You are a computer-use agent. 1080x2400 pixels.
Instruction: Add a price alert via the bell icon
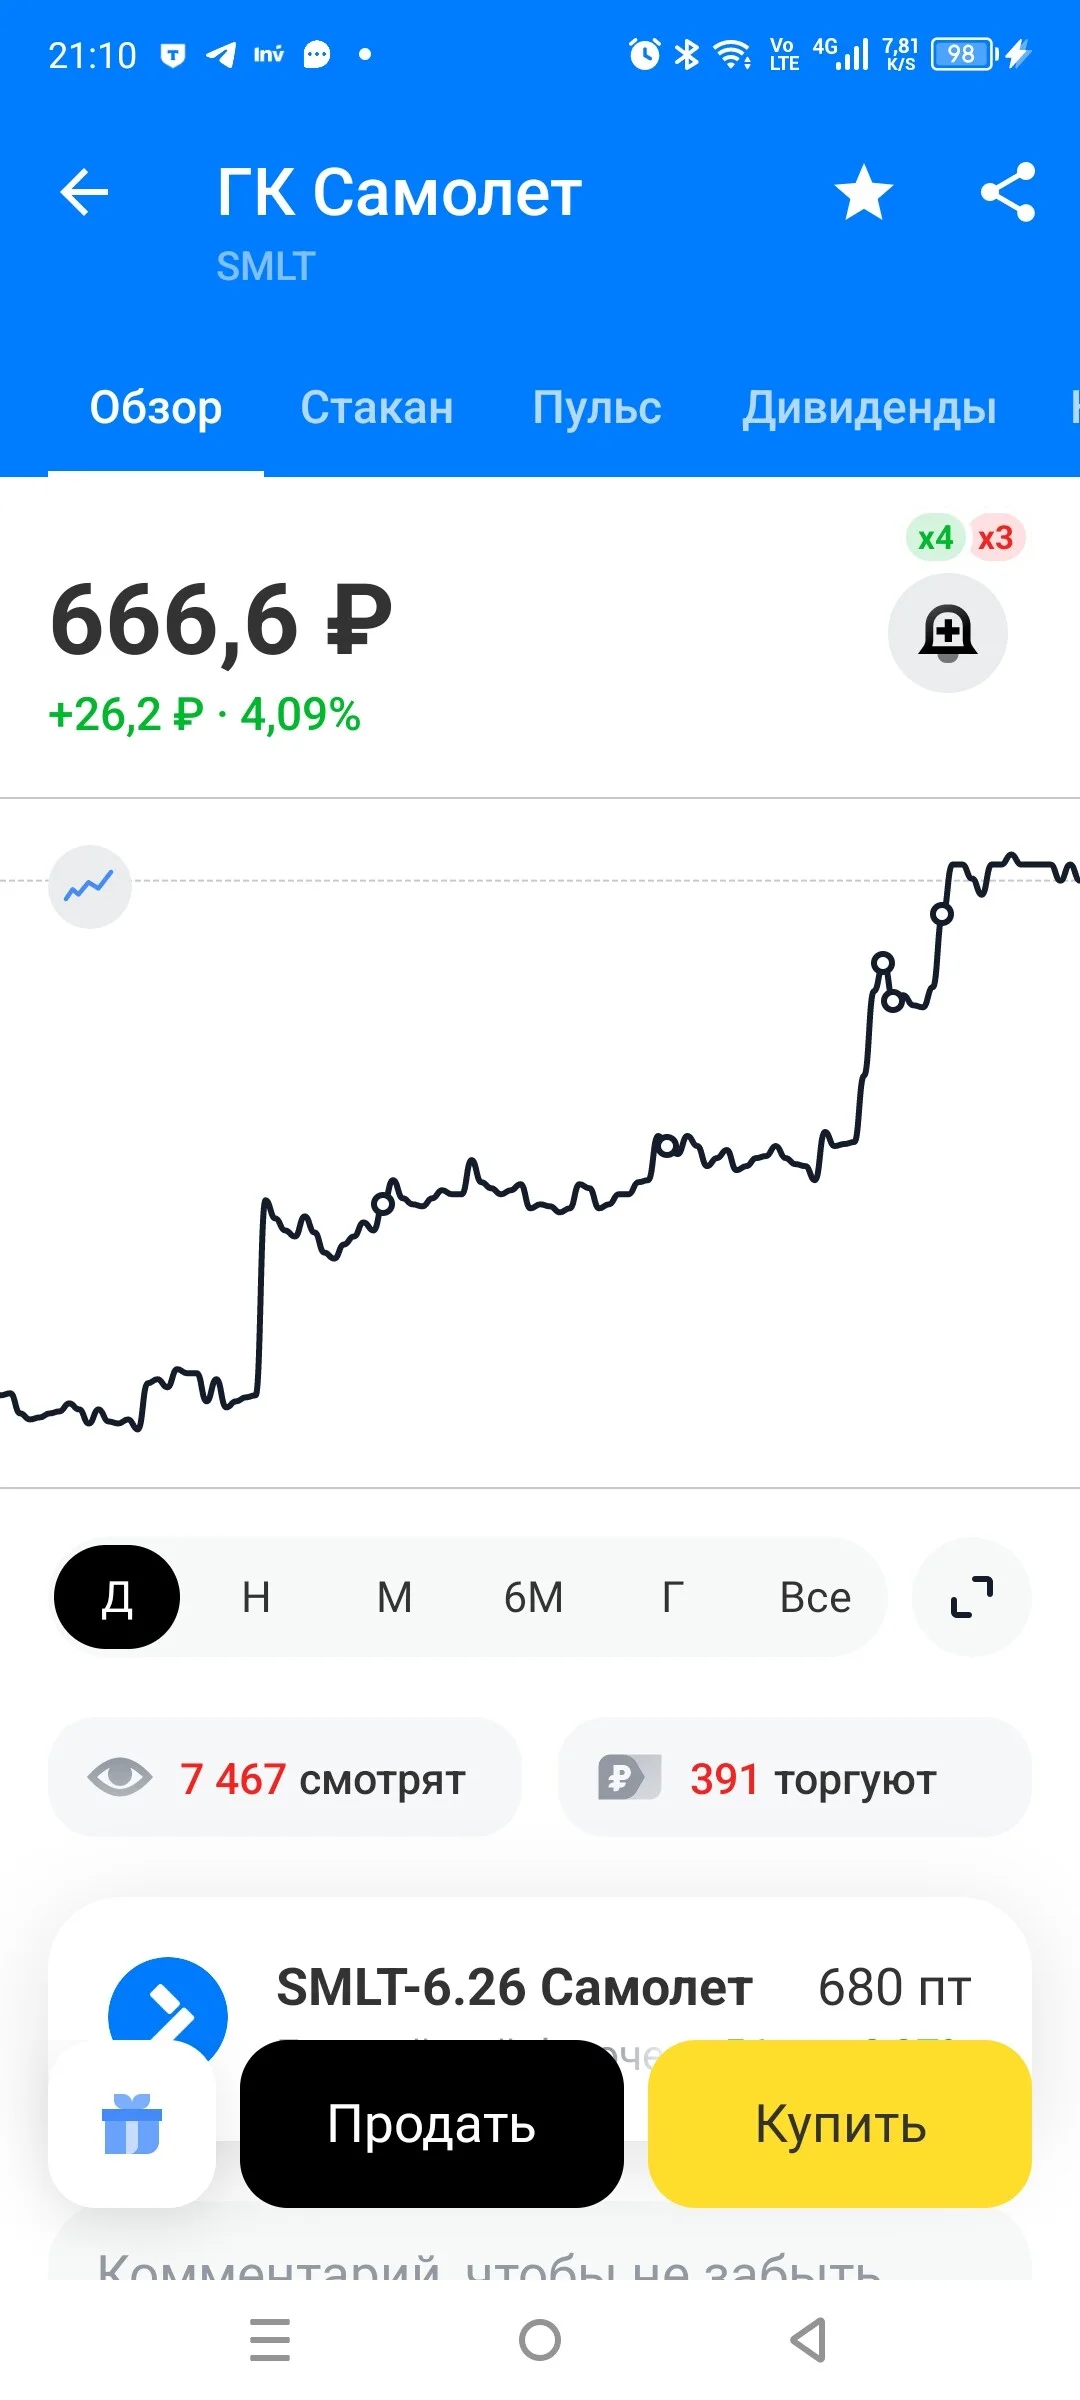click(948, 632)
